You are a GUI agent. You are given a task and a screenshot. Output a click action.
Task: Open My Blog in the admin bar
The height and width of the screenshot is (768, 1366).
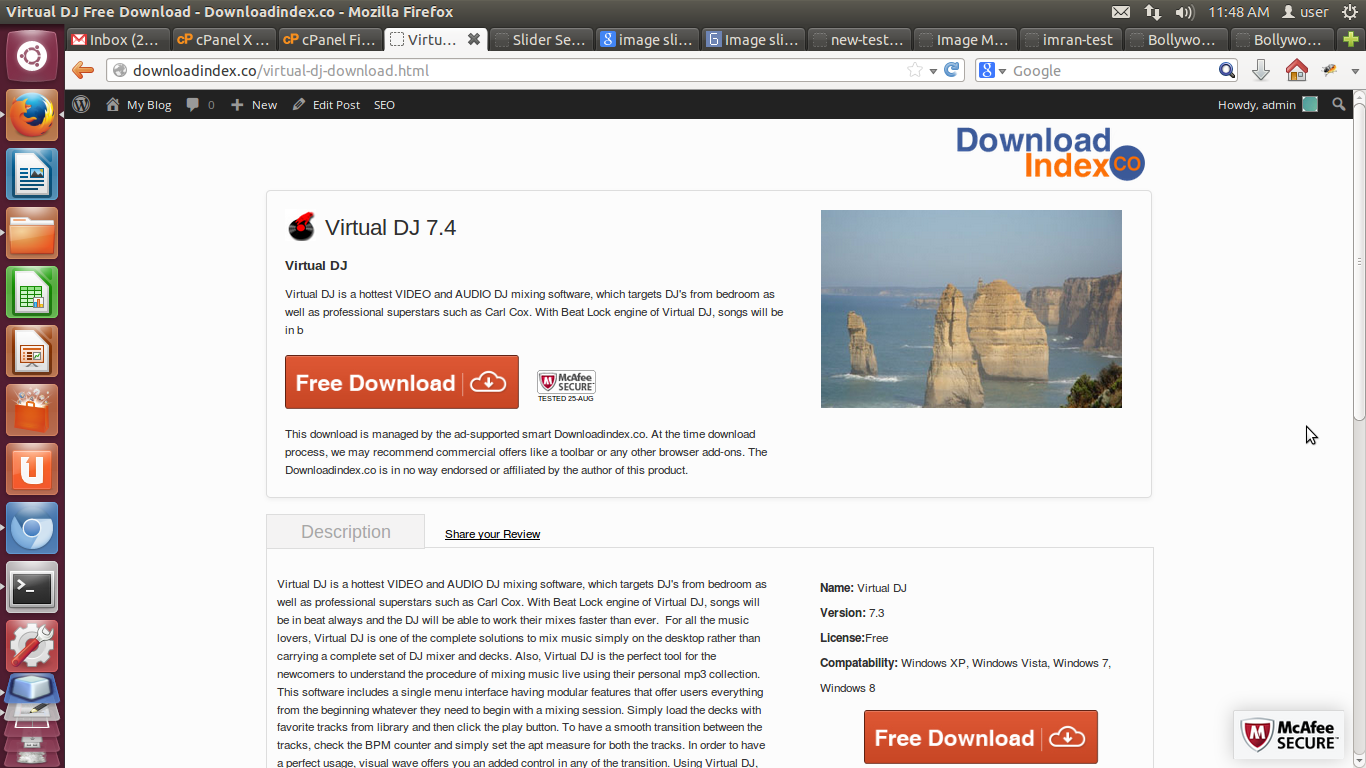point(139,104)
